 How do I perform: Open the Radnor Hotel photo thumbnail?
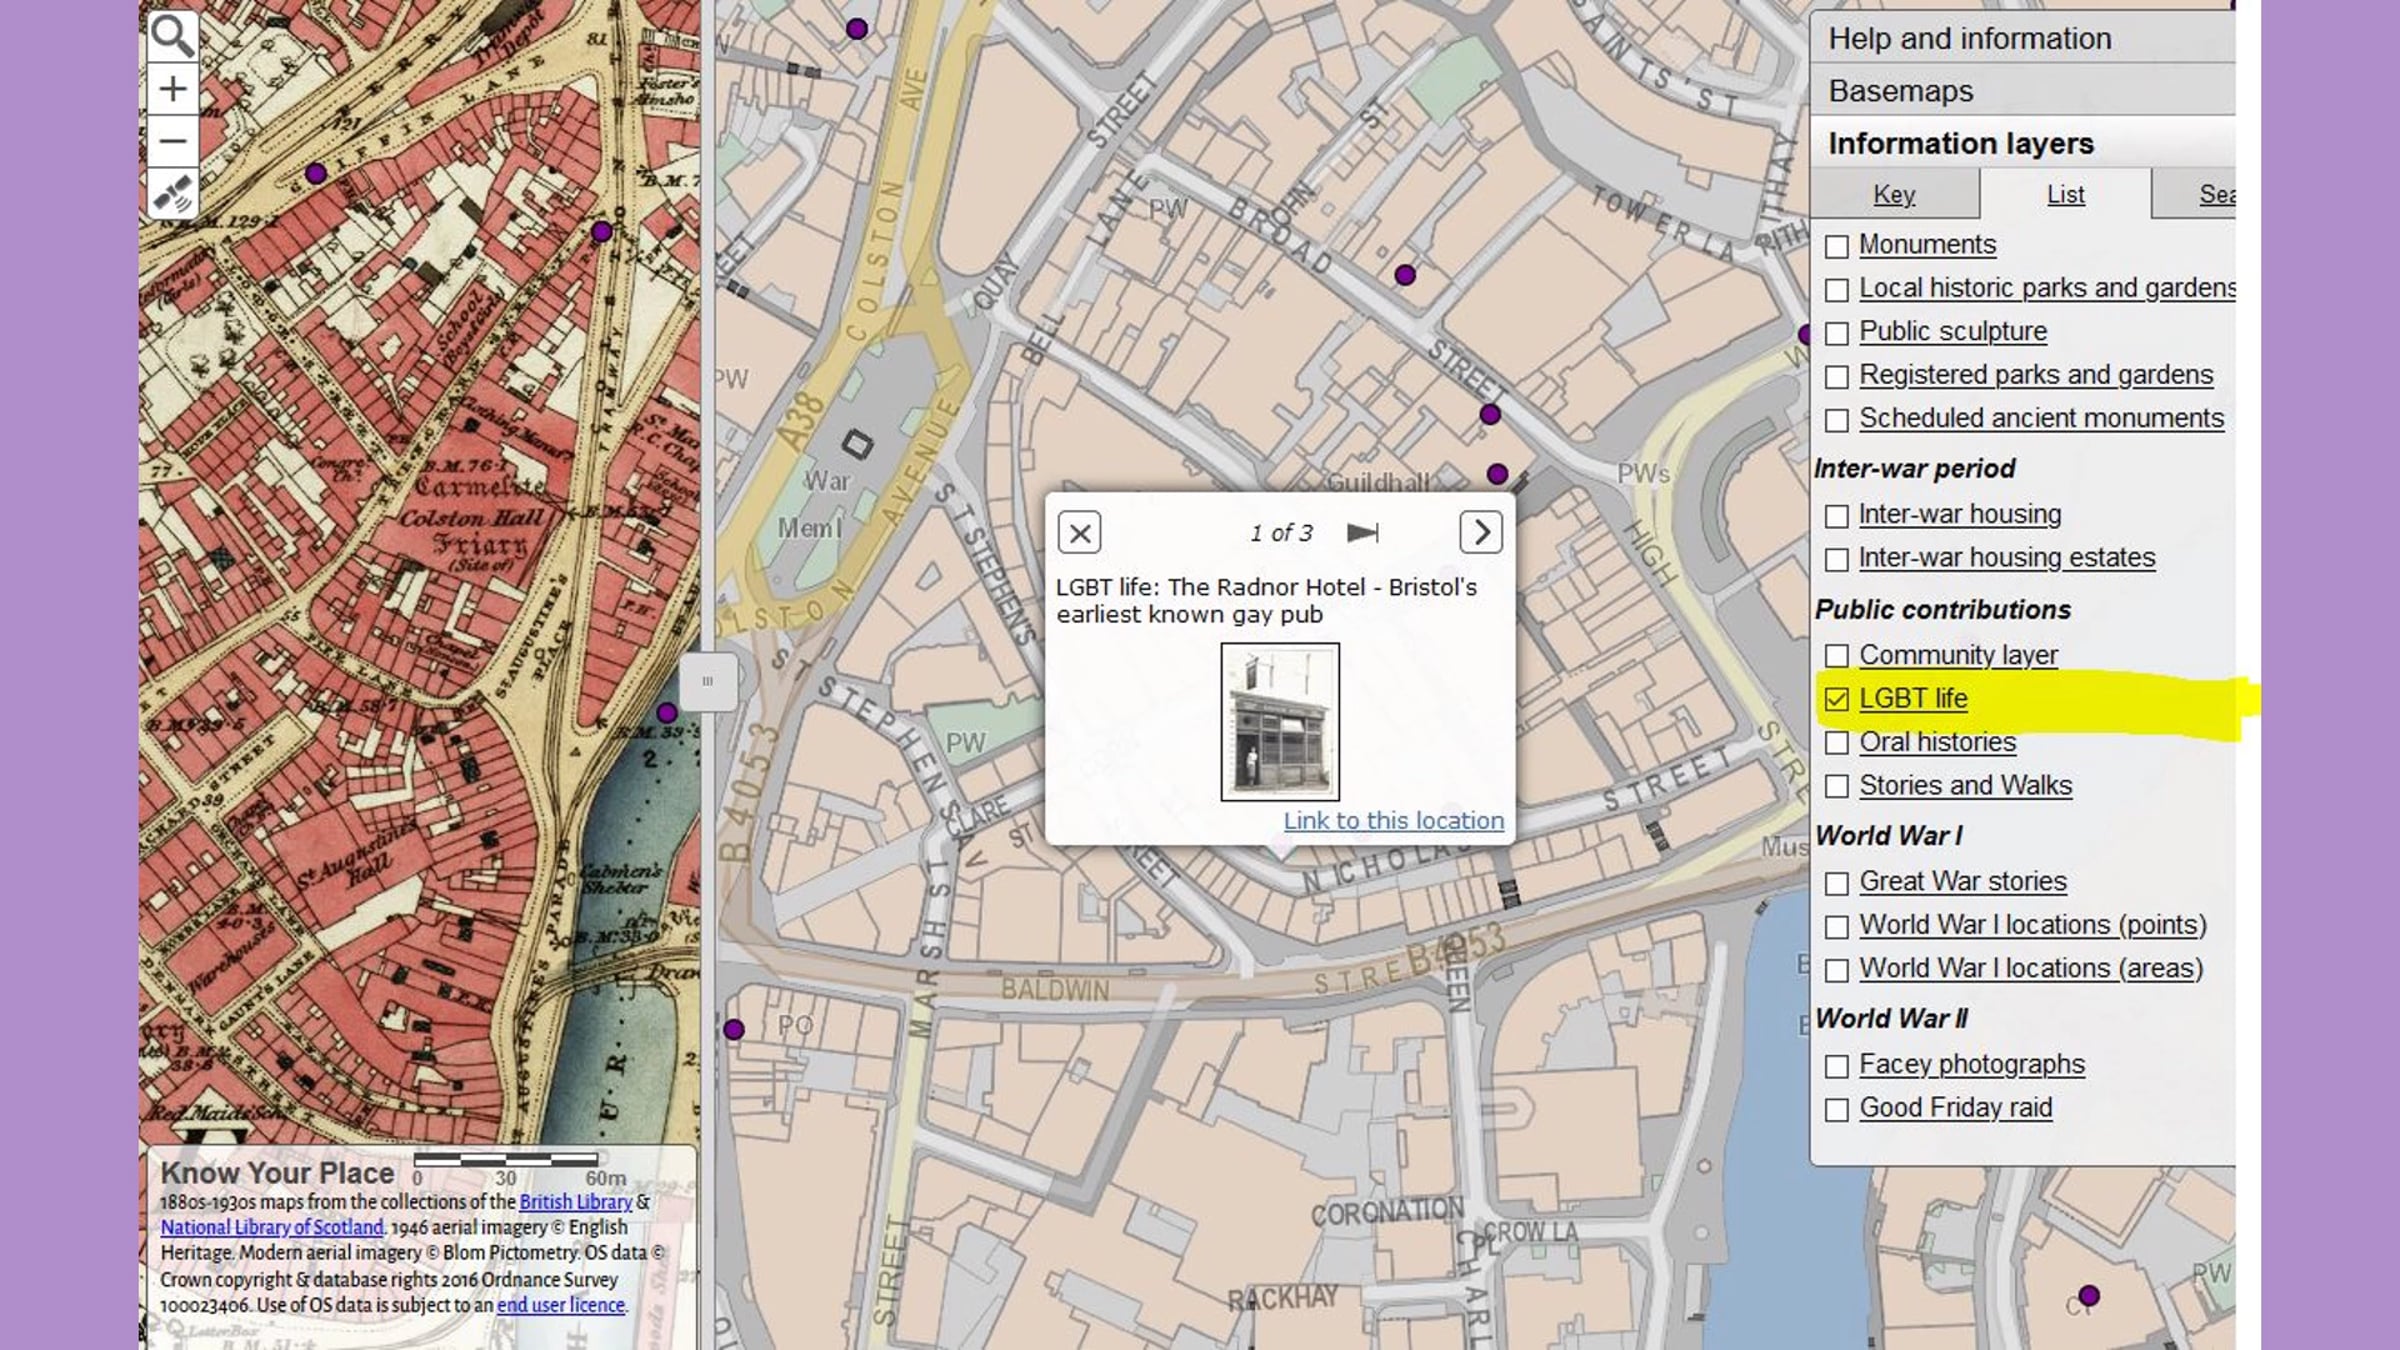[x=1280, y=721]
